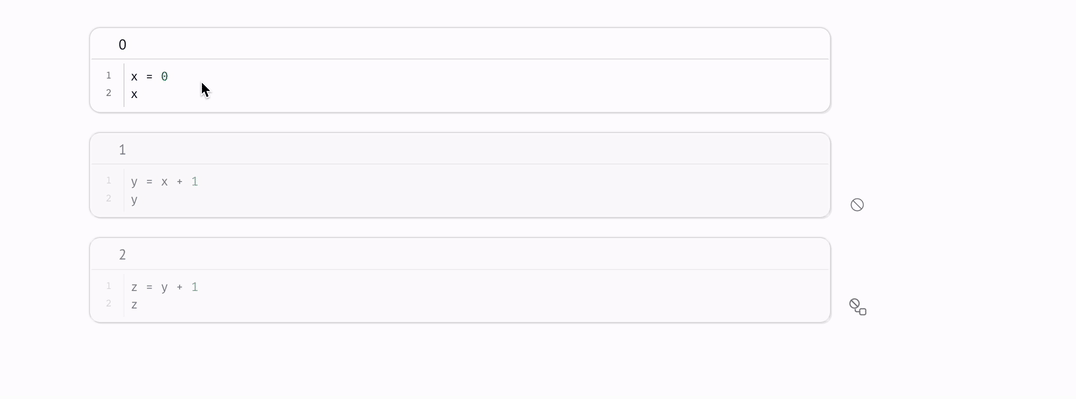The width and height of the screenshot is (1076, 399).
Task: Click line number 2 in the first cell
Action: click(108, 93)
